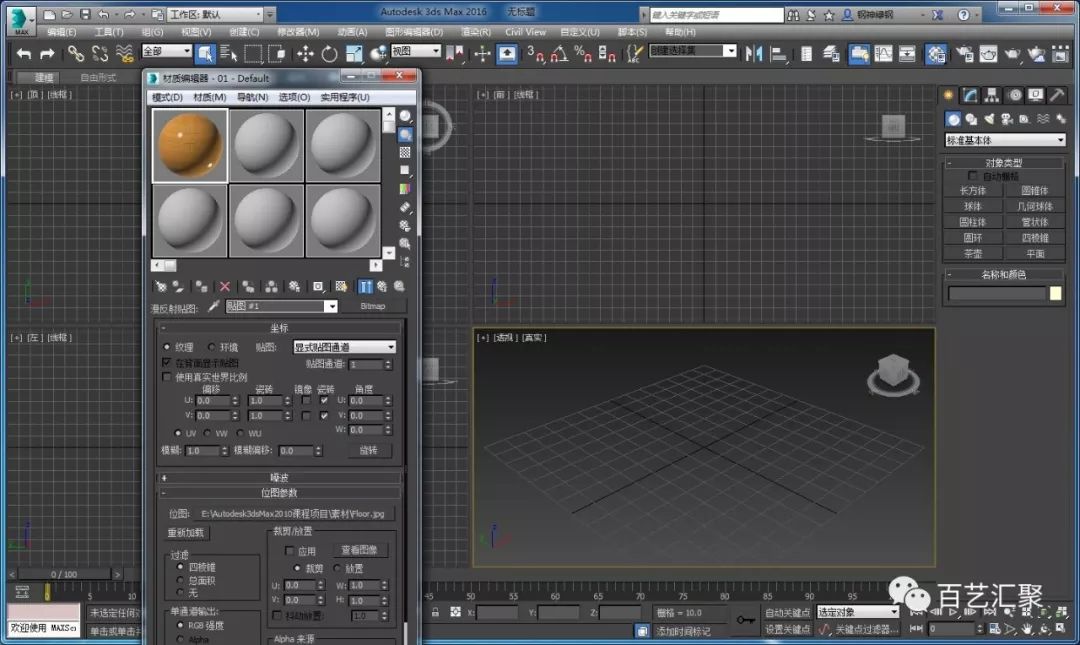Select the Lights category icon in Create panel
This screenshot has width=1080, height=645.
pos(989,119)
